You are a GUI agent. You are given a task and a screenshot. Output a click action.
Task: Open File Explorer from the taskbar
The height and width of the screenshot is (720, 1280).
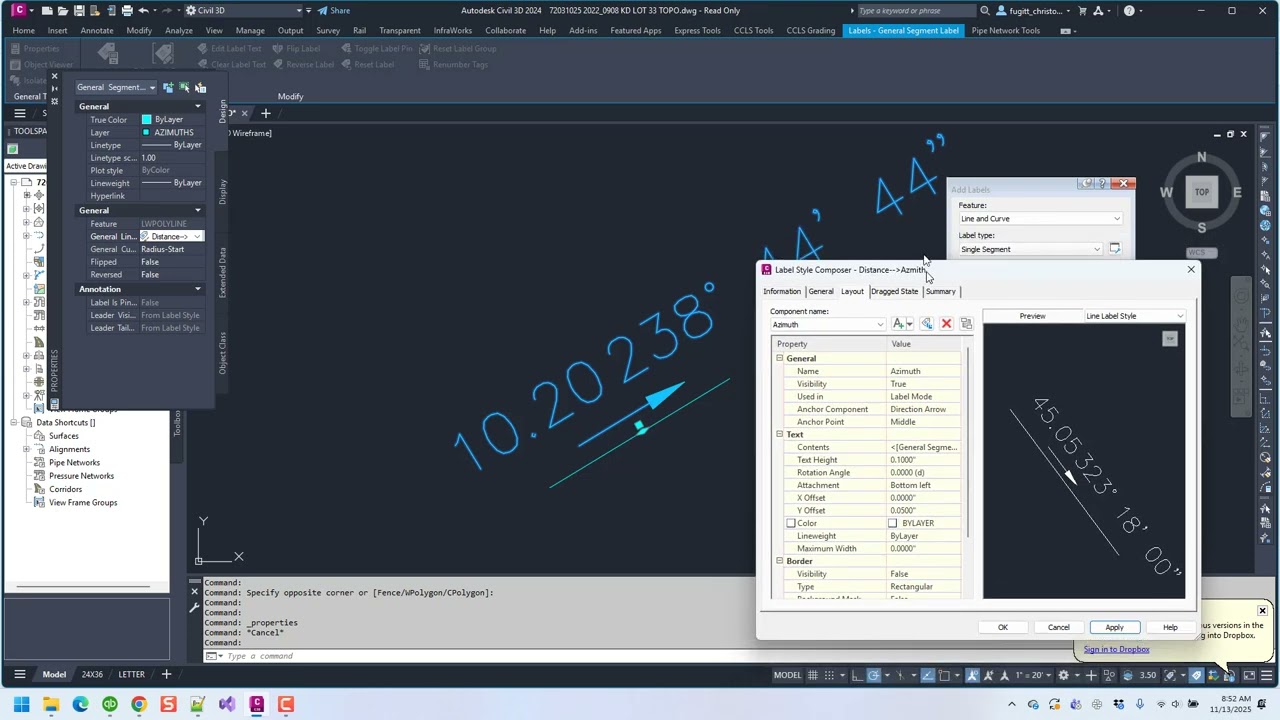click(51, 704)
